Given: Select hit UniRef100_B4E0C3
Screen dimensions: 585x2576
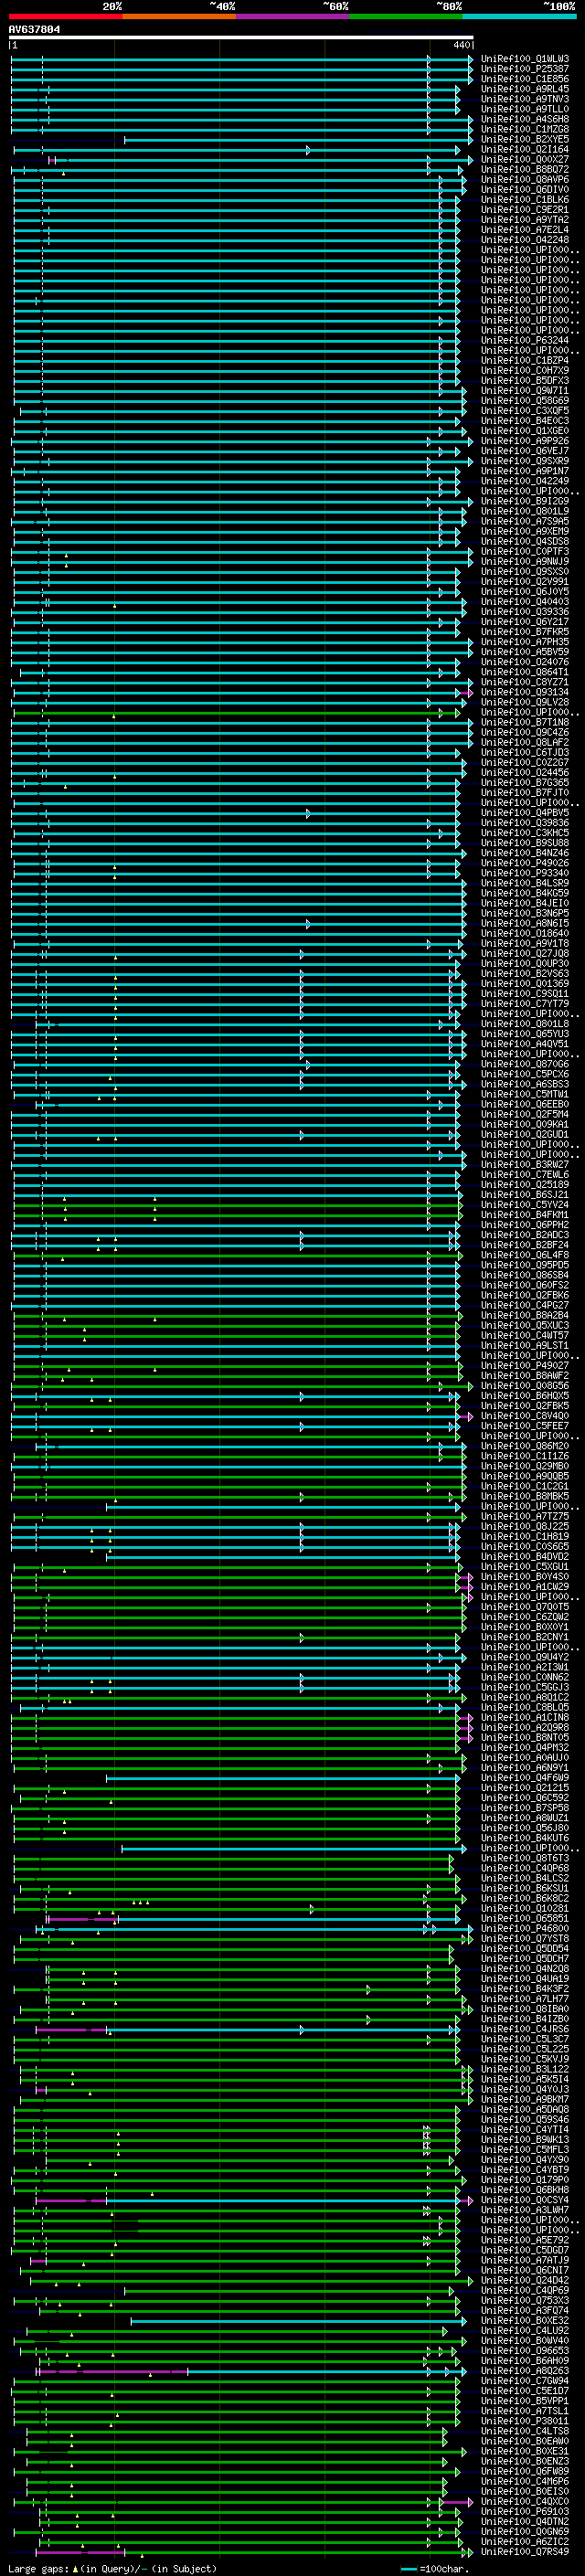Looking at the screenshot, I should click(525, 421).
